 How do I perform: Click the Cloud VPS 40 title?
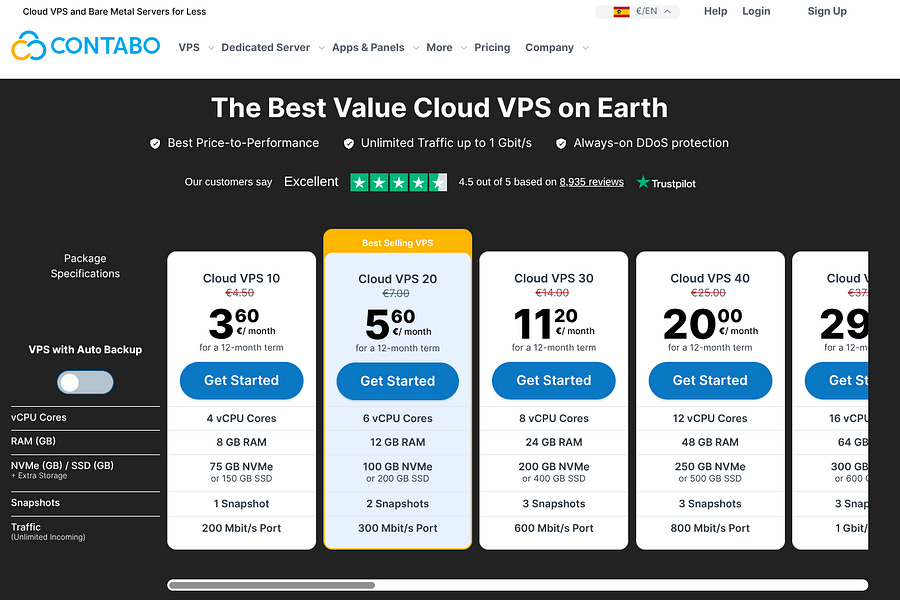click(x=710, y=278)
